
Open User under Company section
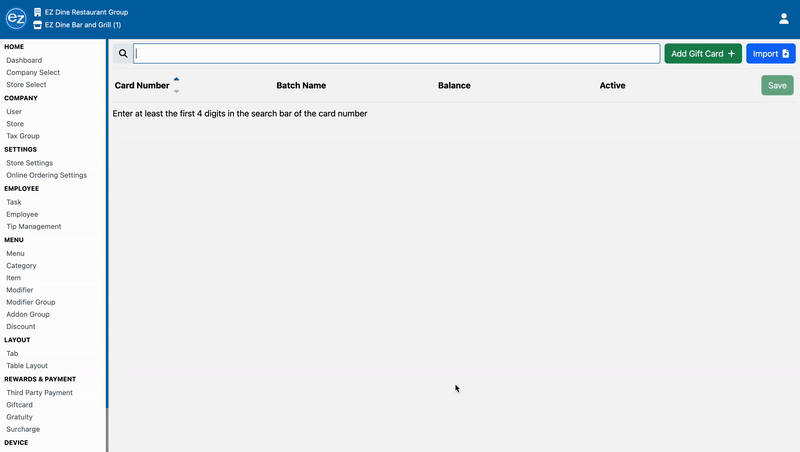14,112
